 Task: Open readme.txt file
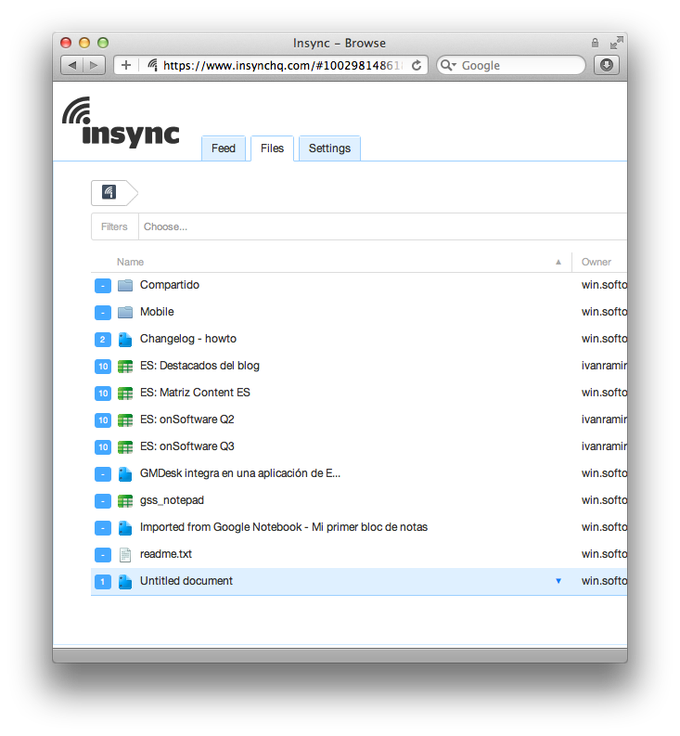pos(166,554)
